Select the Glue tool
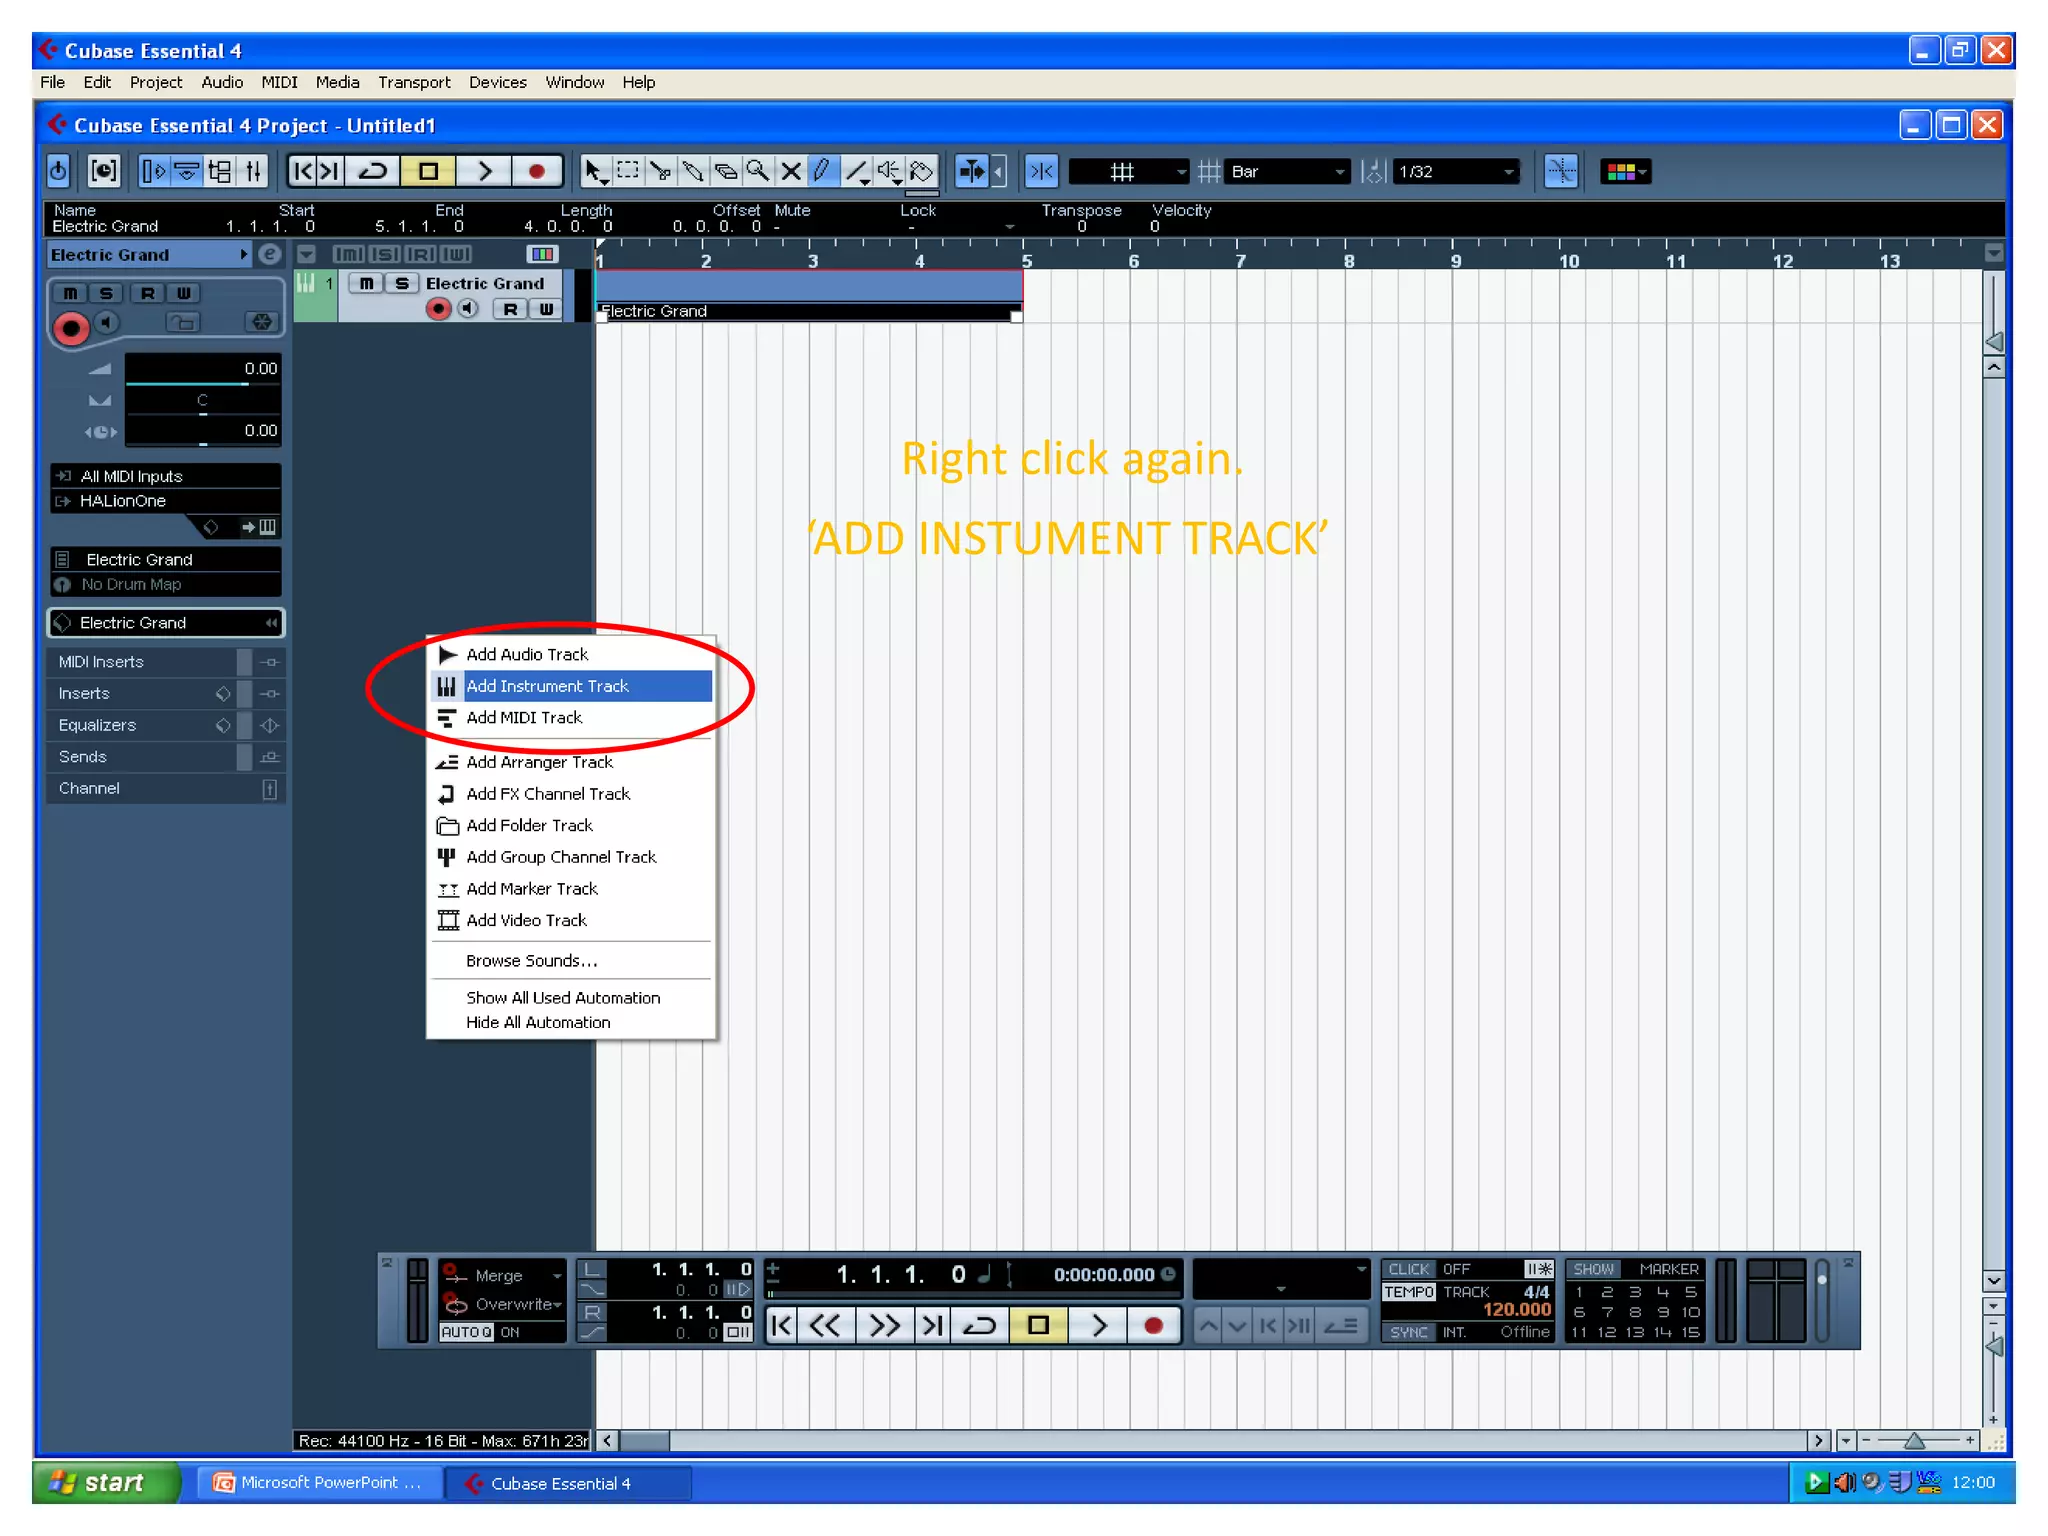Screen dimensions: 2048x1536 click(x=693, y=172)
